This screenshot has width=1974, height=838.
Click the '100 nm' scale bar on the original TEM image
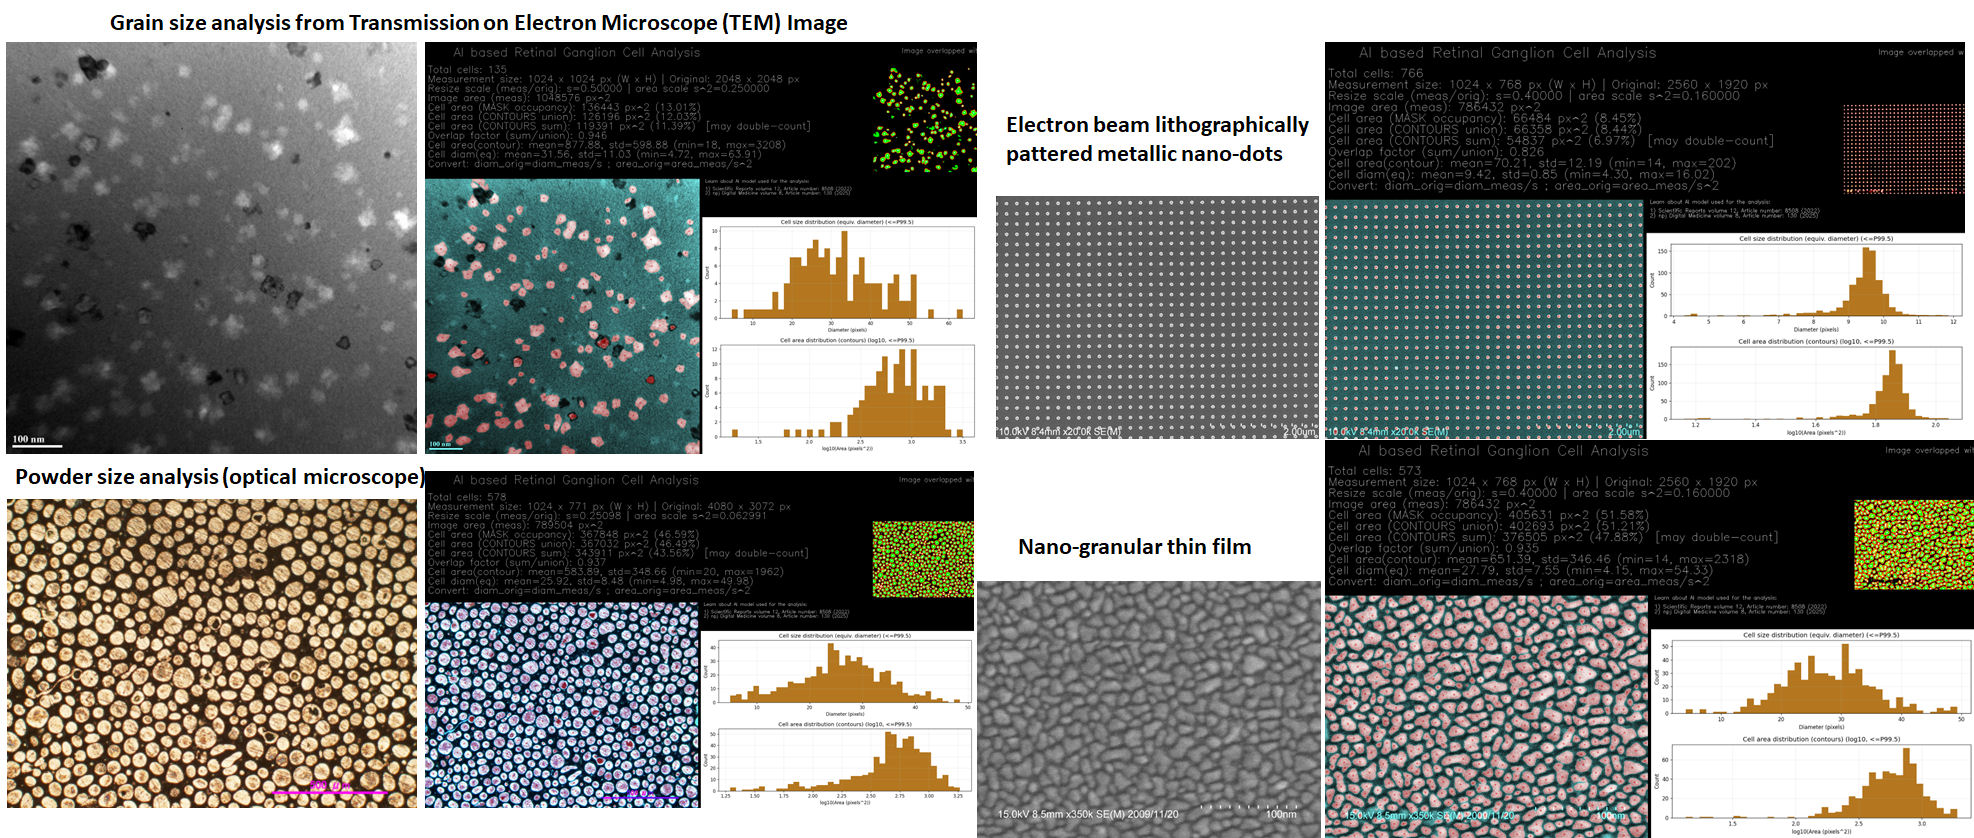[x=36, y=441]
